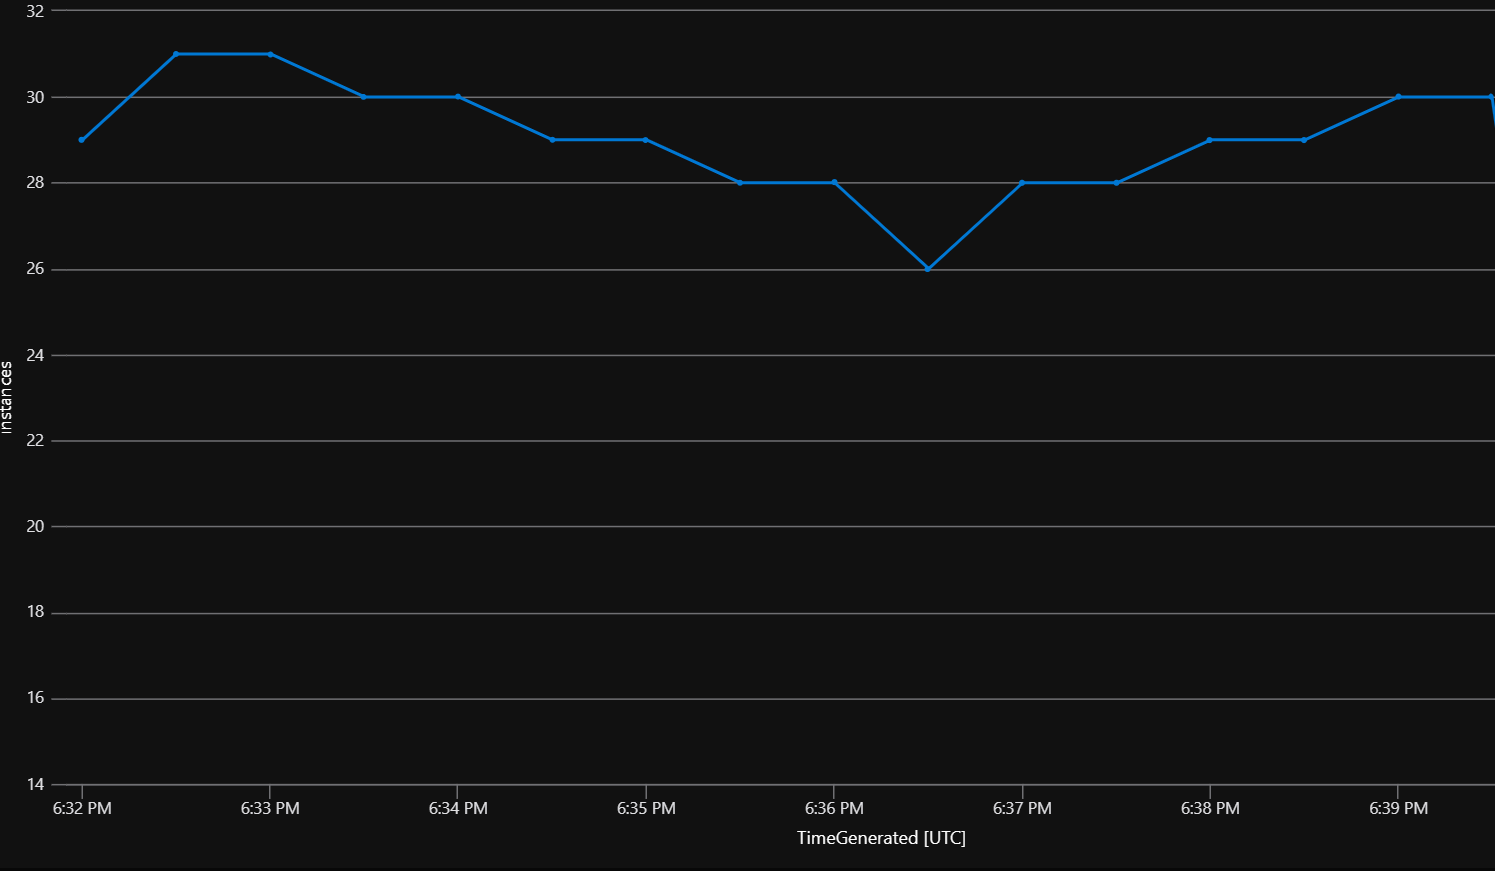The width and height of the screenshot is (1495, 871).
Task: Click the y-axis label '16'
Action: [35, 698]
